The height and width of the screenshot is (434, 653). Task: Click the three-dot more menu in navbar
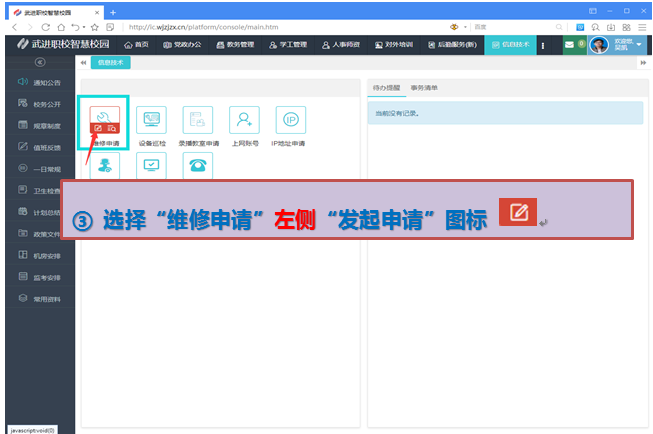tap(543, 45)
